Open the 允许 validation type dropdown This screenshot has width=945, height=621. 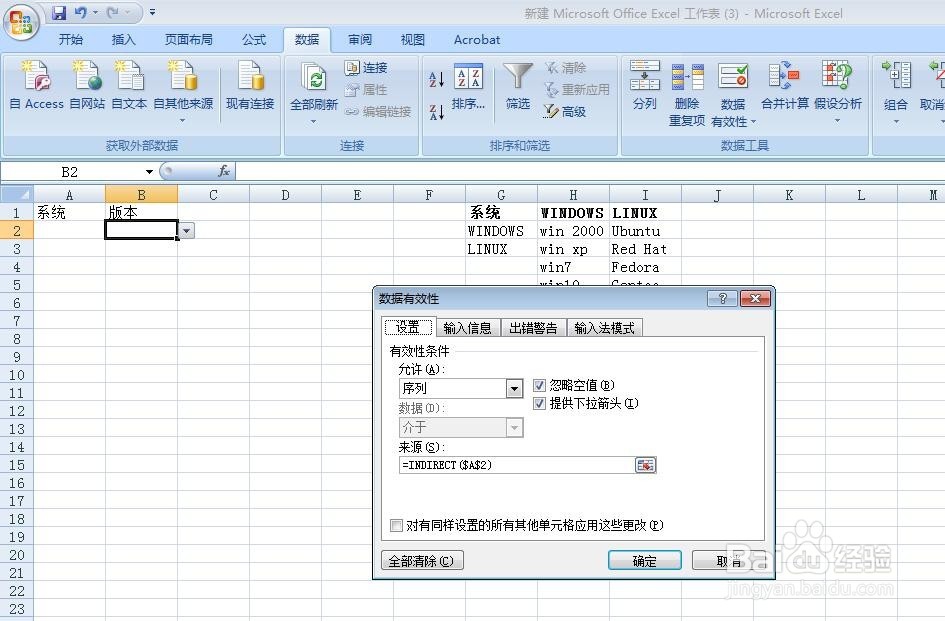(x=515, y=388)
